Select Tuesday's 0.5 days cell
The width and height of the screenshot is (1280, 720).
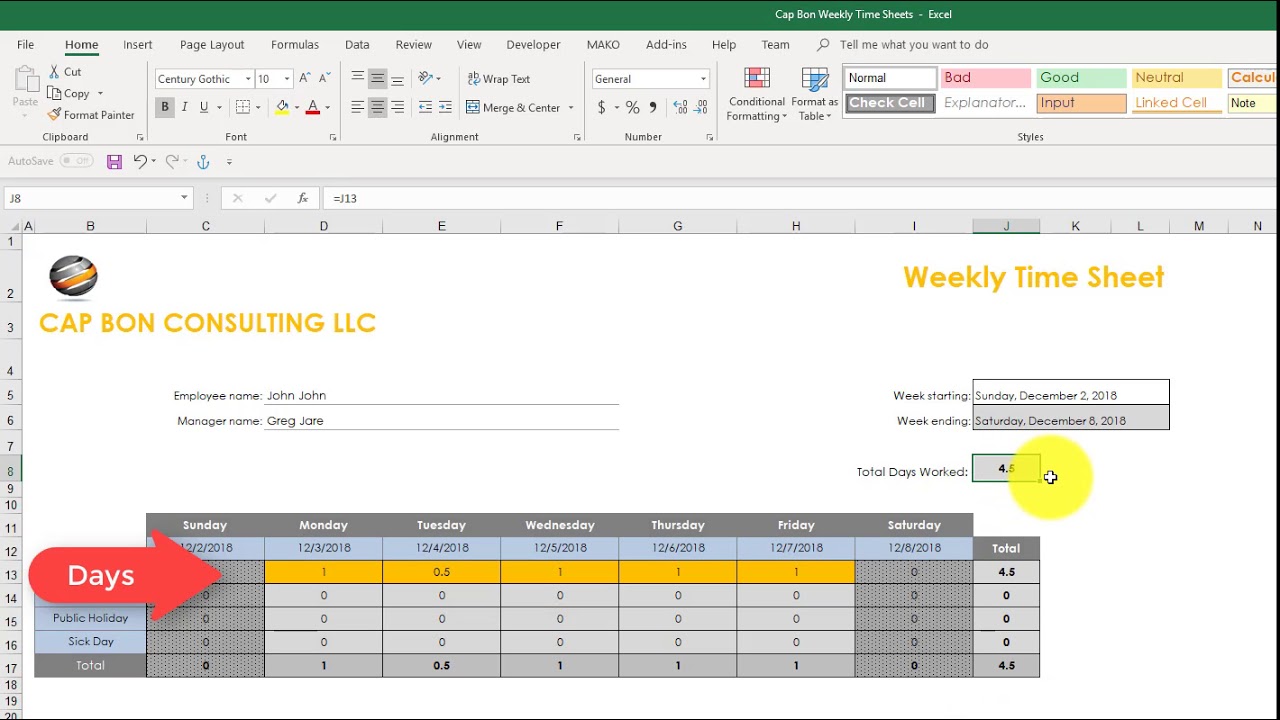coord(441,572)
